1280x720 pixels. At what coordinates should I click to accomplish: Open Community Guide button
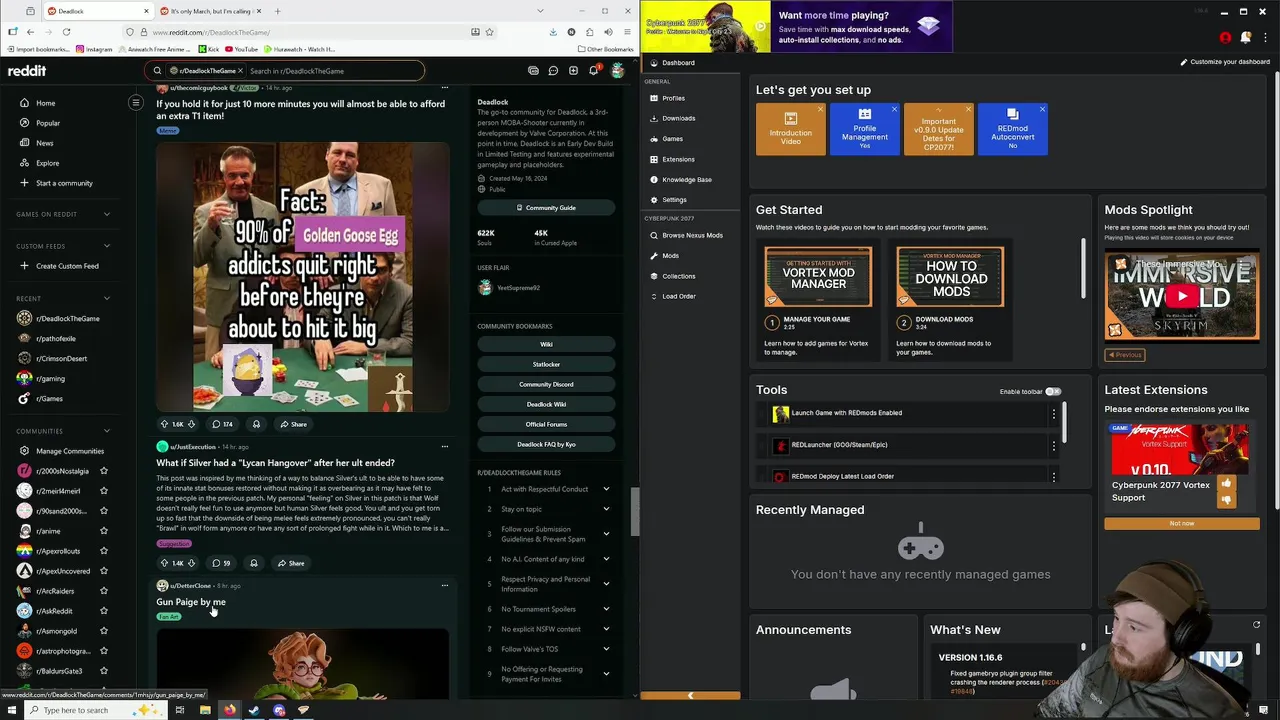coord(546,208)
